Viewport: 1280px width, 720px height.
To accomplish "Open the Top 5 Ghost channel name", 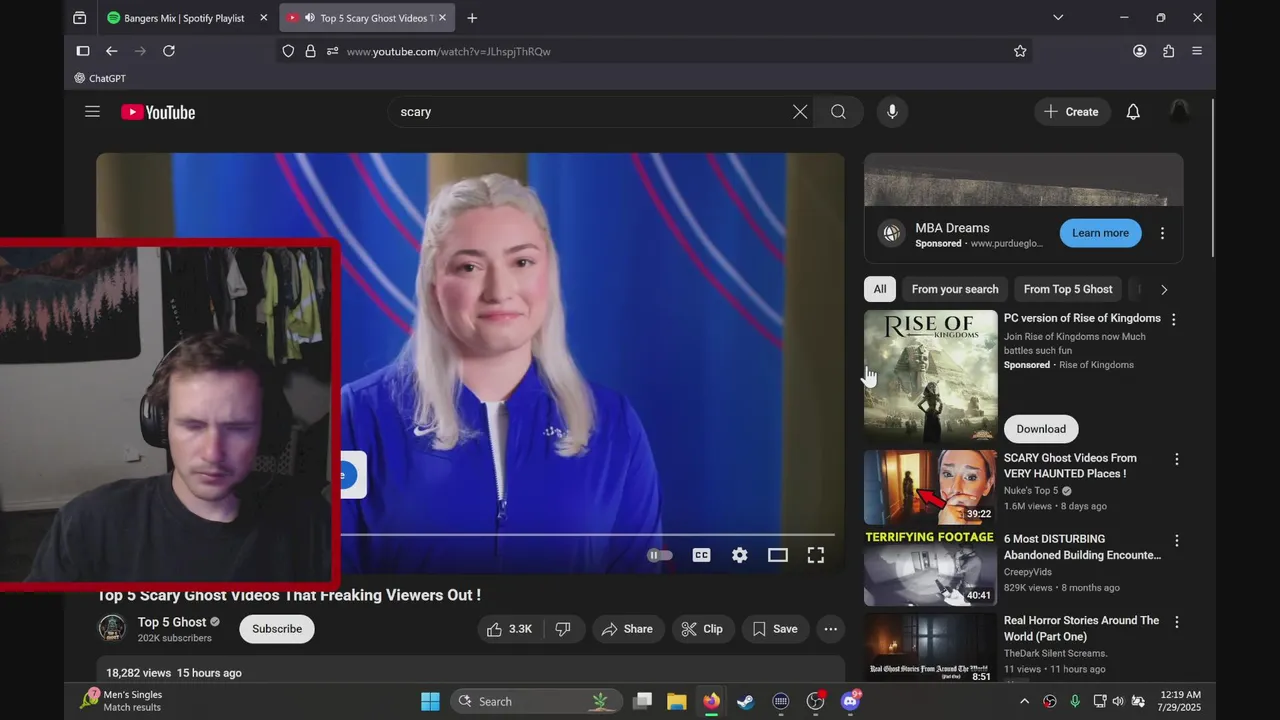I will tap(172, 622).
